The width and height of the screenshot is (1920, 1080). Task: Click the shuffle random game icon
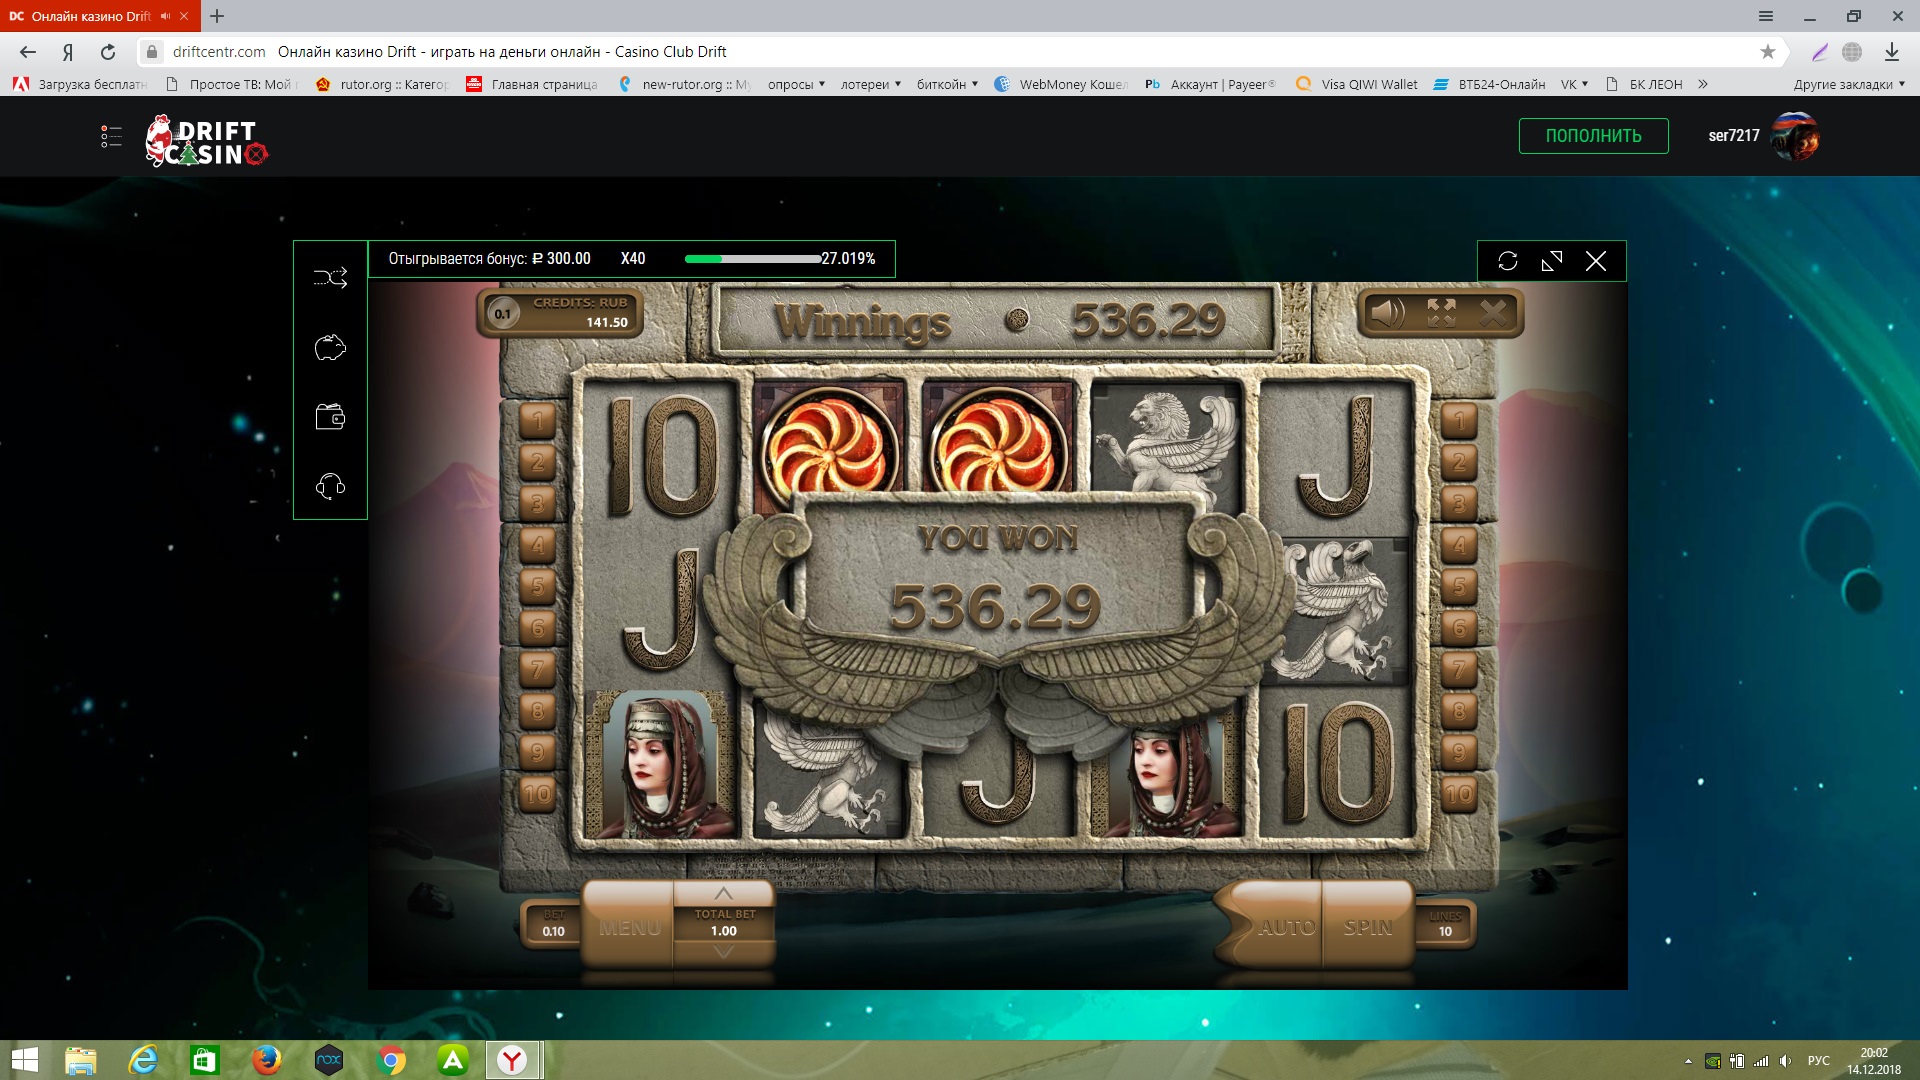point(330,277)
